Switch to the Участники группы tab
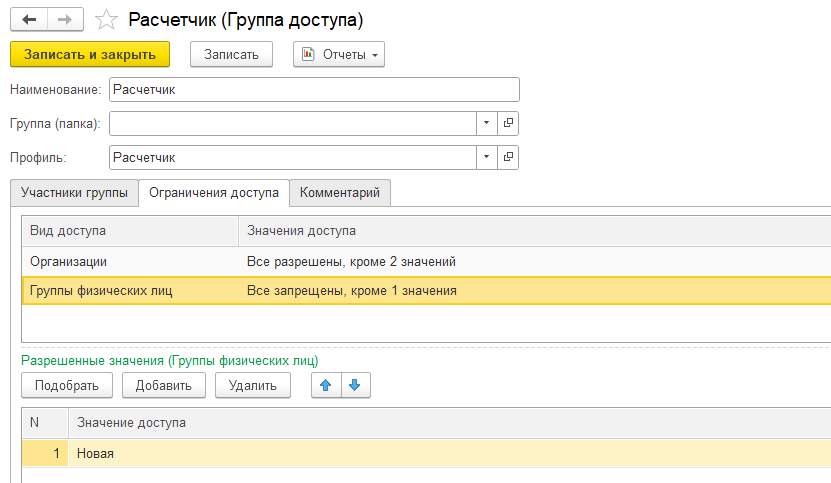831x483 pixels. (74, 193)
